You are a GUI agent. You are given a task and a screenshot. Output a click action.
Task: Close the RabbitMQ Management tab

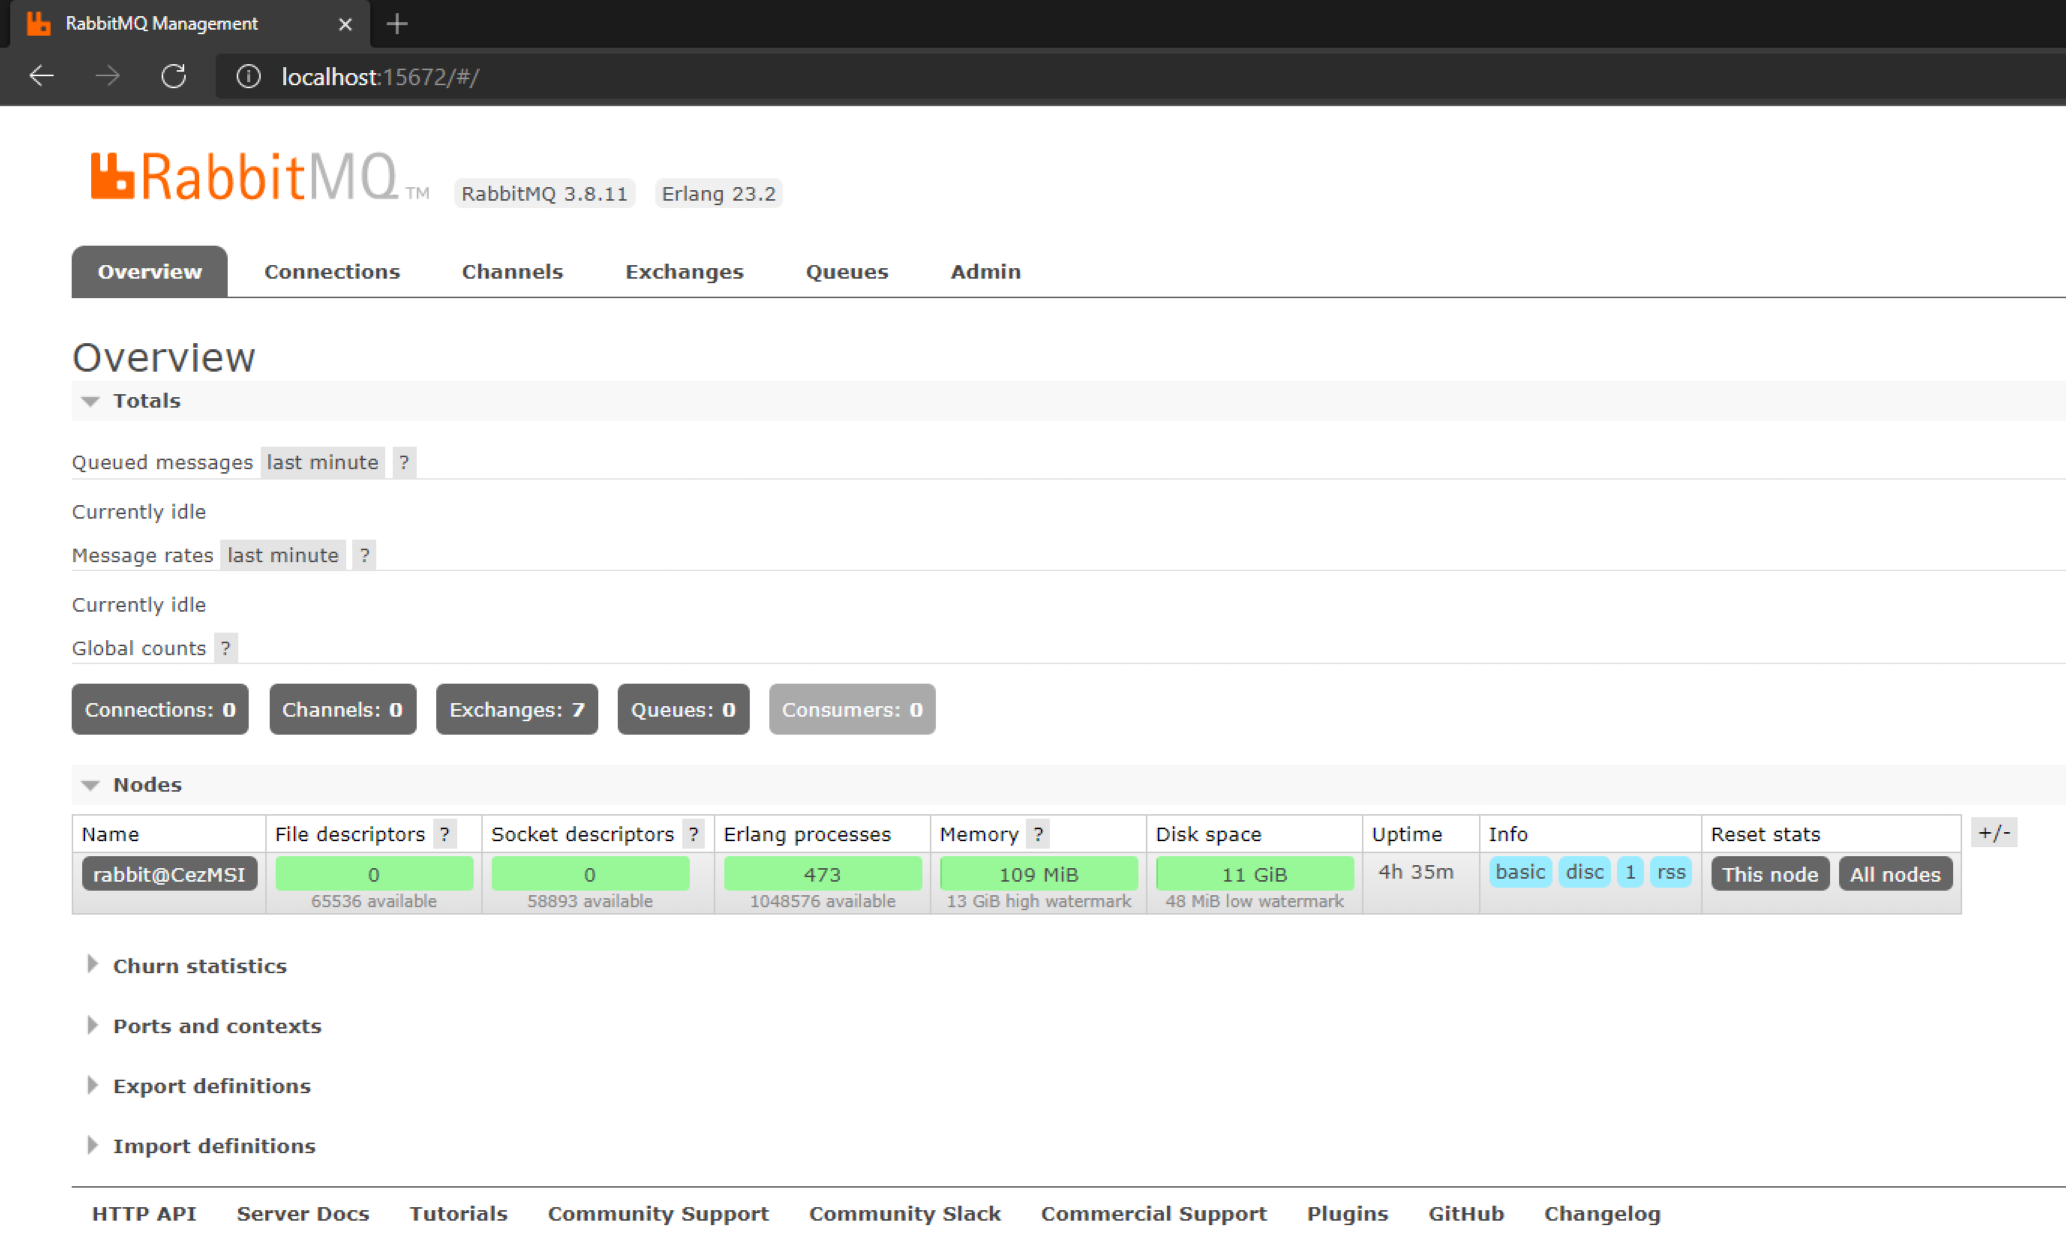tap(345, 24)
